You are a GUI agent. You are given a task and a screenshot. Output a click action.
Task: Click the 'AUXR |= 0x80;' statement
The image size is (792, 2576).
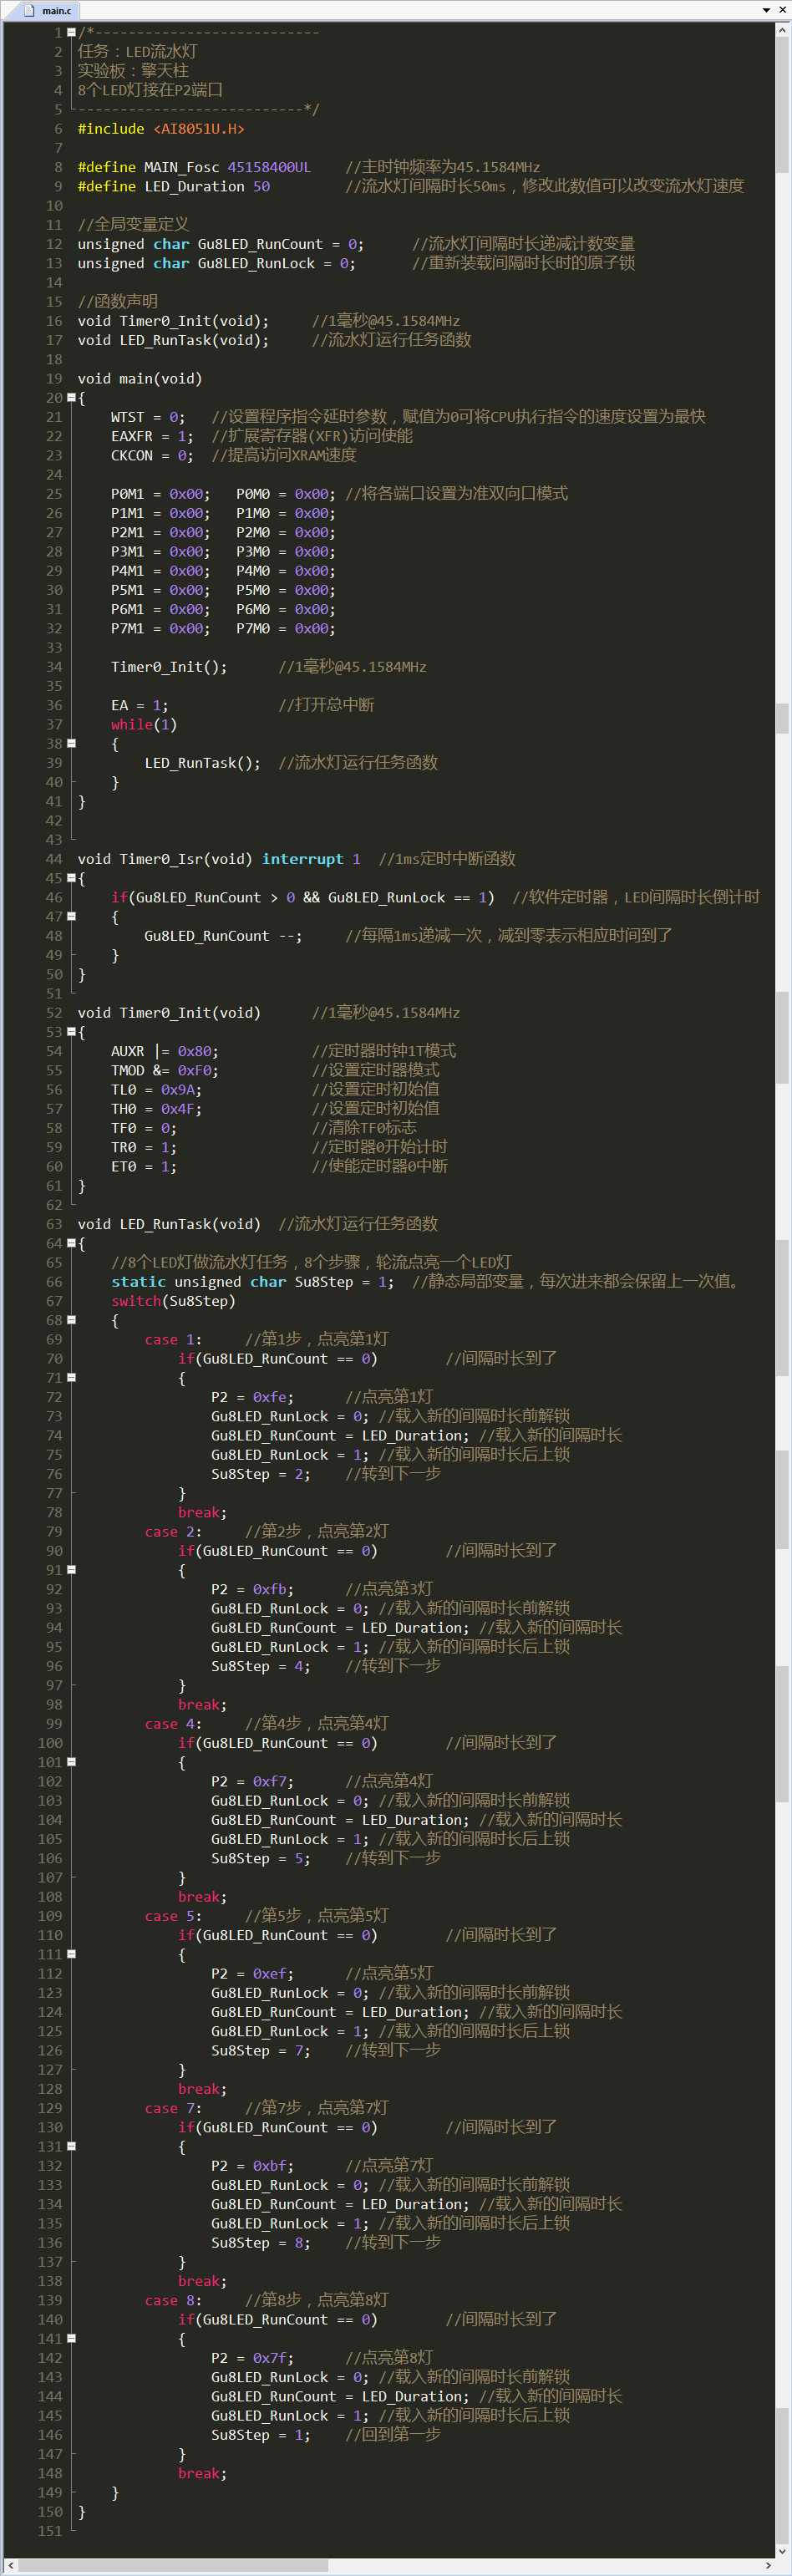point(165,1051)
